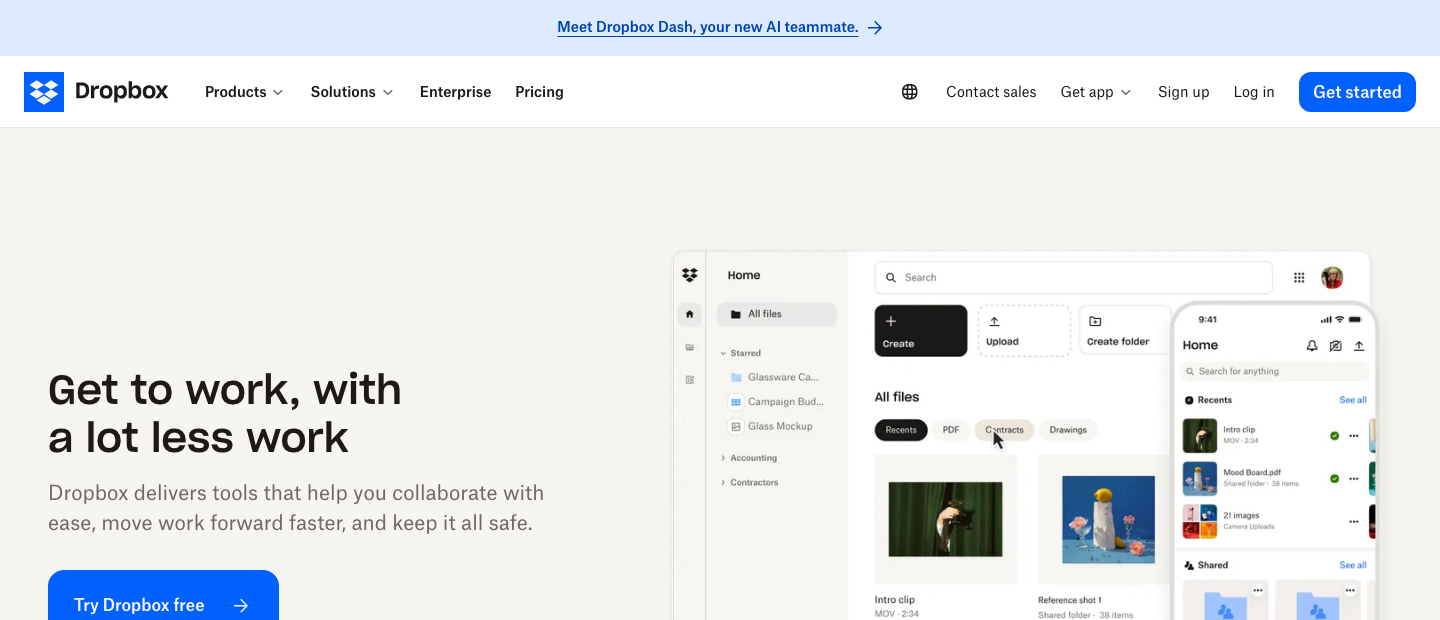Open the Products dropdown menu

coord(244,92)
